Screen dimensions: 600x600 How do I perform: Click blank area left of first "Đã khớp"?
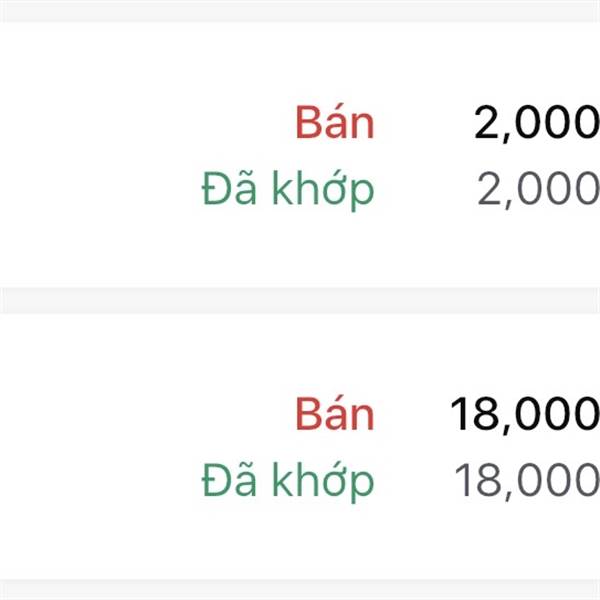click(x=100, y=189)
